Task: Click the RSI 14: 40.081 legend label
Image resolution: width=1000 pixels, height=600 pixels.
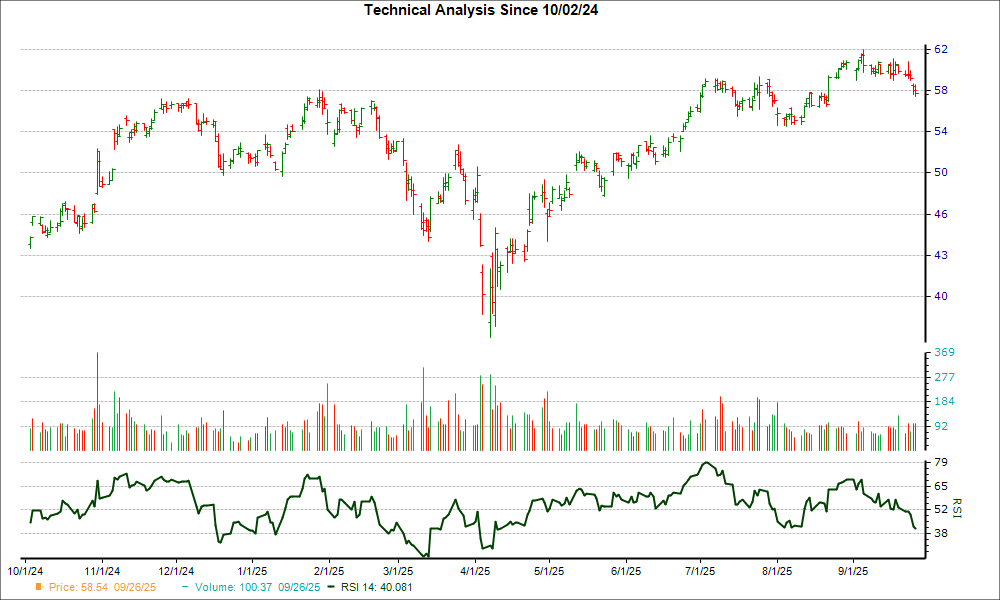Action: 378,587
